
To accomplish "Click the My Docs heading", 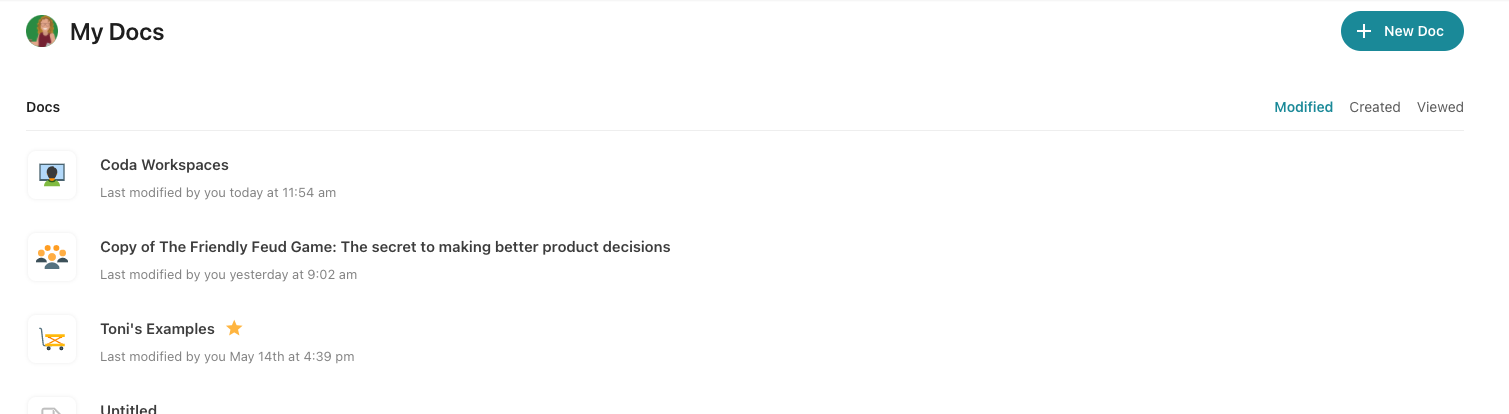I will pyautogui.click(x=117, y=32).
